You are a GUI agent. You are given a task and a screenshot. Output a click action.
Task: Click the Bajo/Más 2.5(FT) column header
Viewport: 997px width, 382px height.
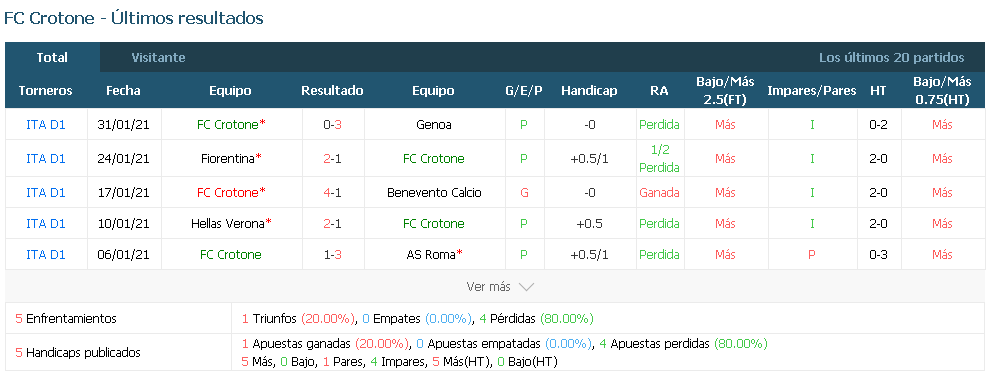coord(725,90)
